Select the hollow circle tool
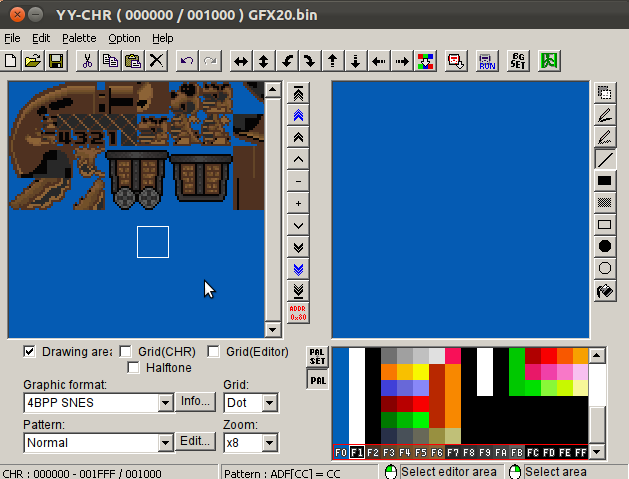 (605, 268)
